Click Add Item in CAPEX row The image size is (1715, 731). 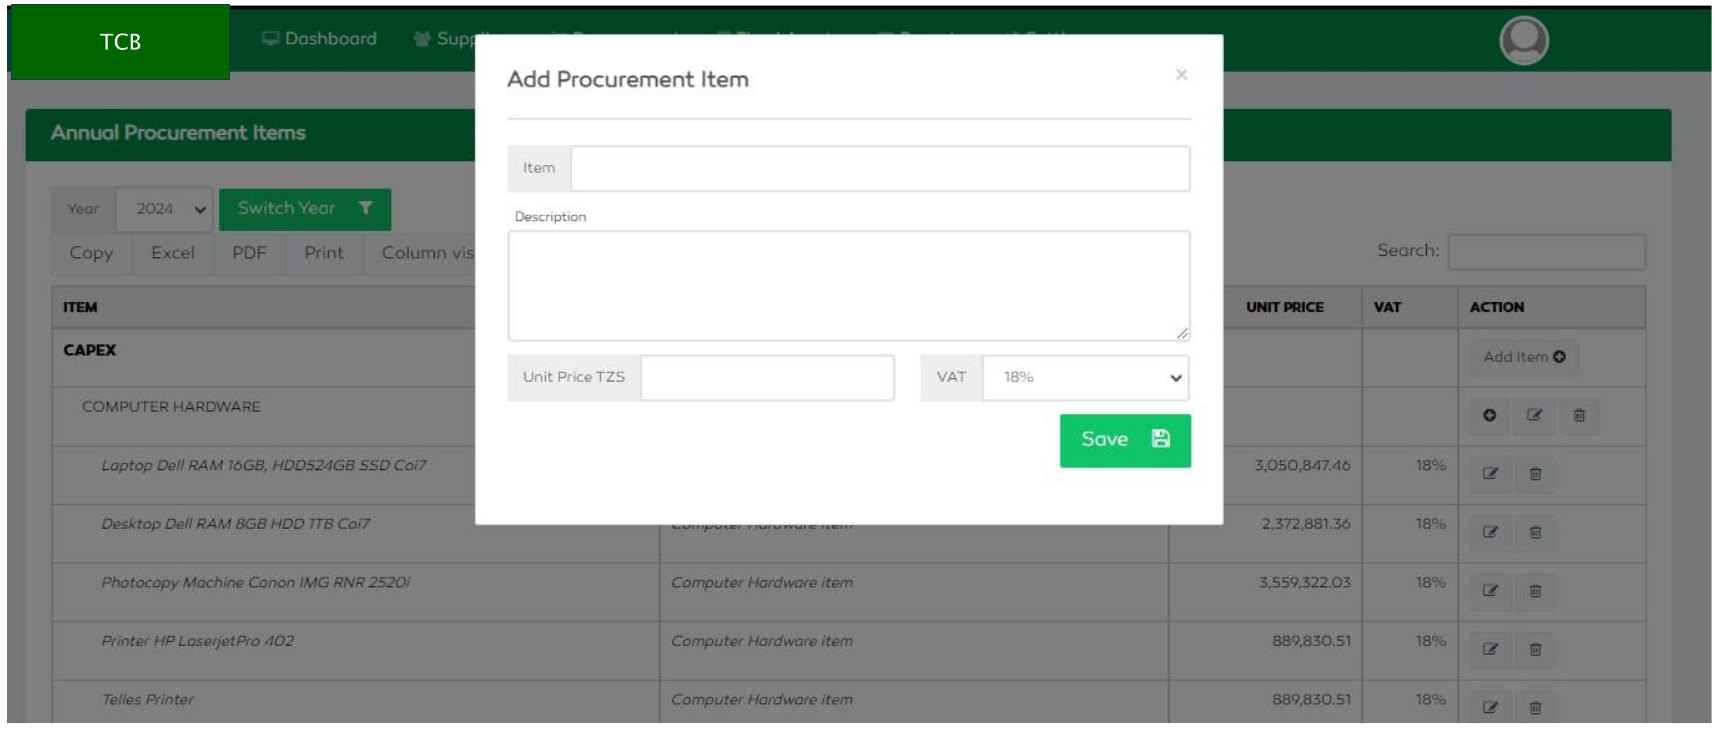[1524, 357]
